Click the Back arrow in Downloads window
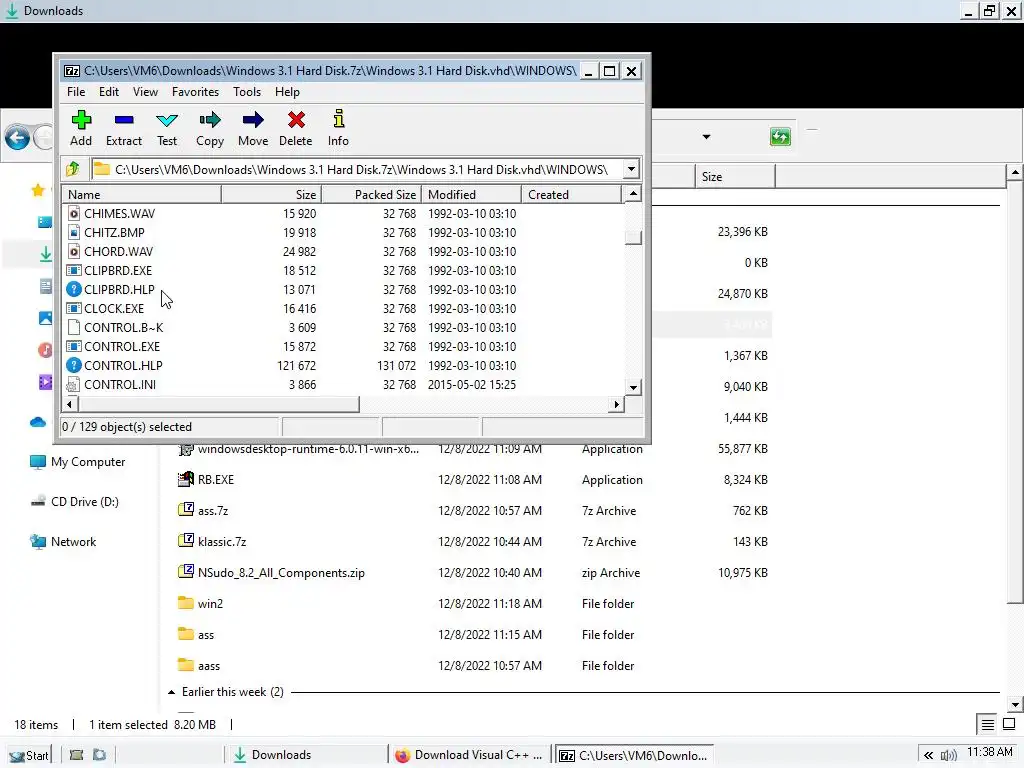 click(x=18, y=138)
